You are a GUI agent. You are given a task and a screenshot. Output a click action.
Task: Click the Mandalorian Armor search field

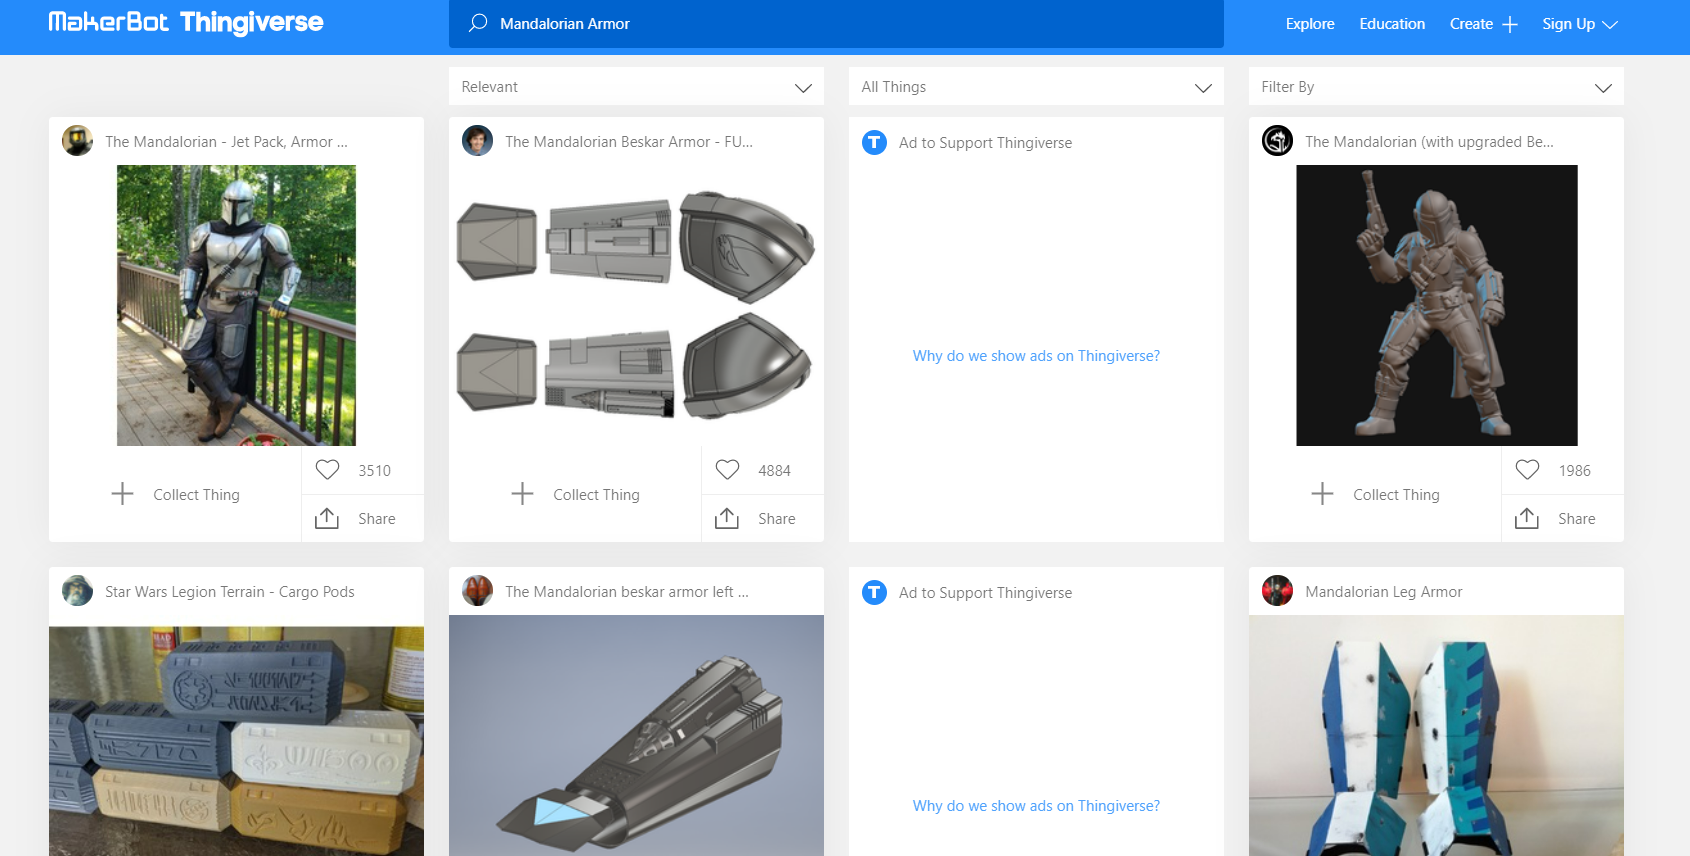836,24
